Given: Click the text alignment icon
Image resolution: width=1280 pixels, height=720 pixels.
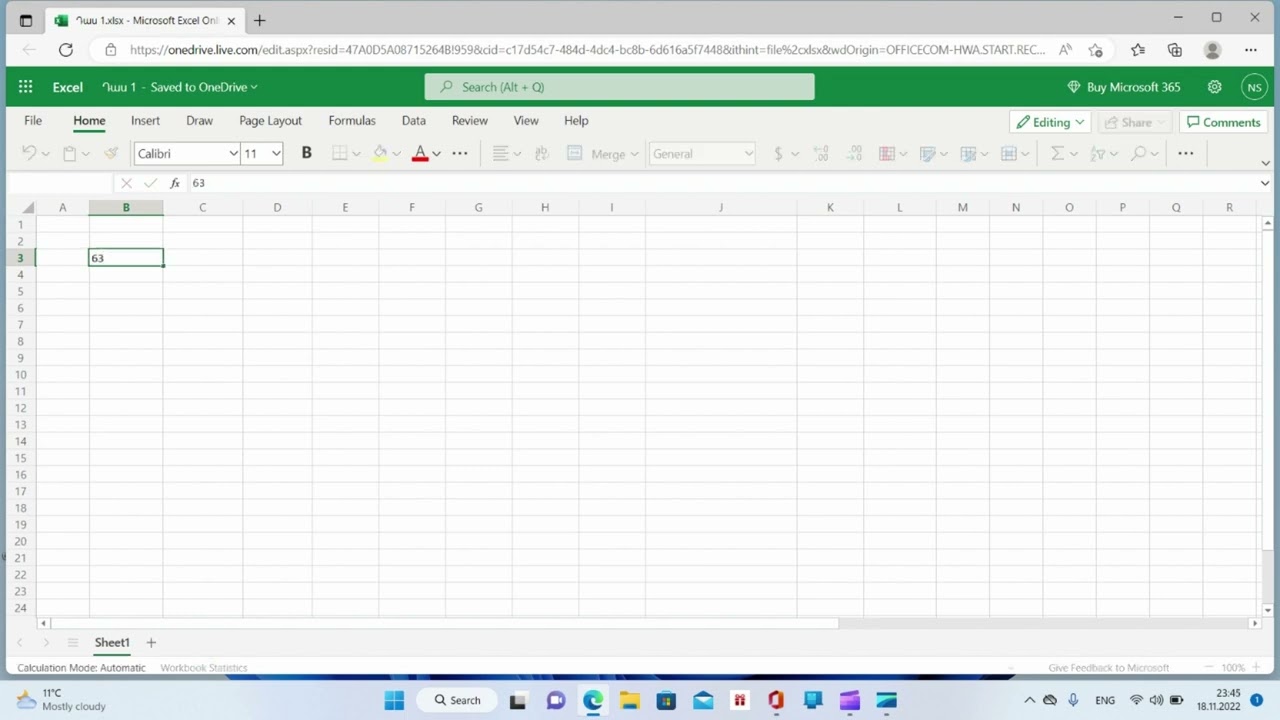Looking at the screenshot, I should (x=501, y=153).
